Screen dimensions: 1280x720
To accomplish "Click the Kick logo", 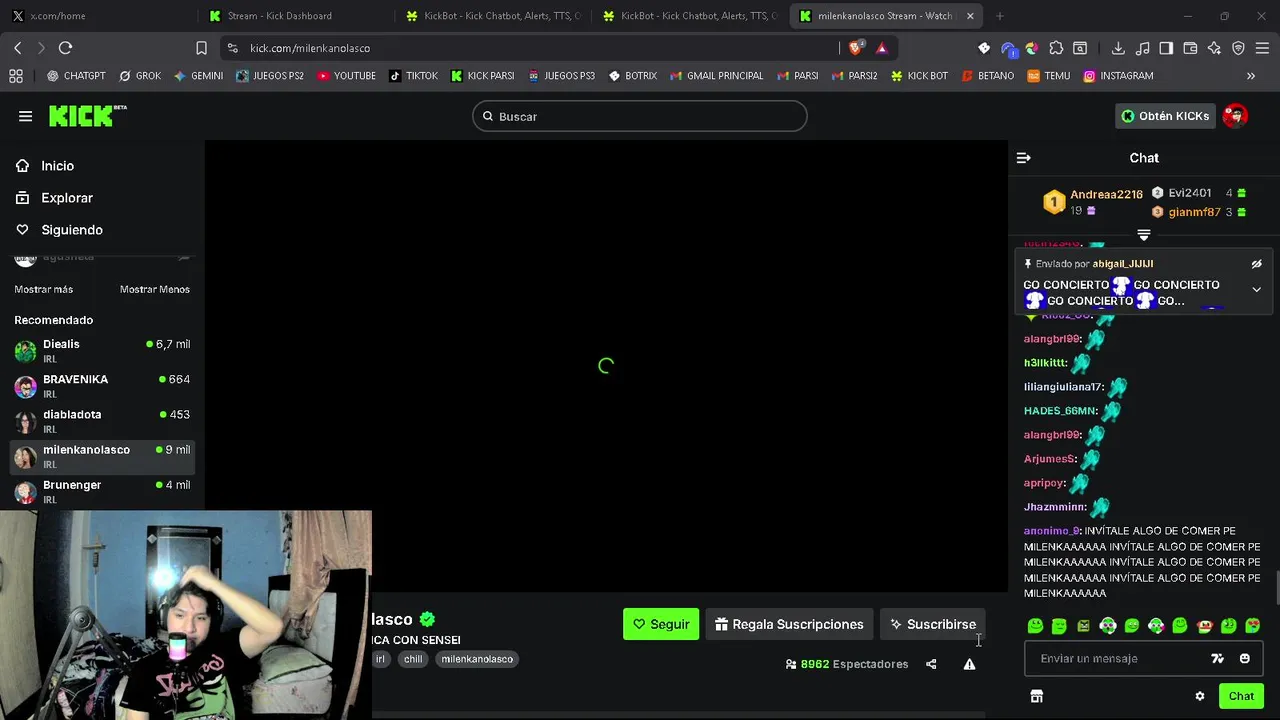I will click(x=88, y=116).
